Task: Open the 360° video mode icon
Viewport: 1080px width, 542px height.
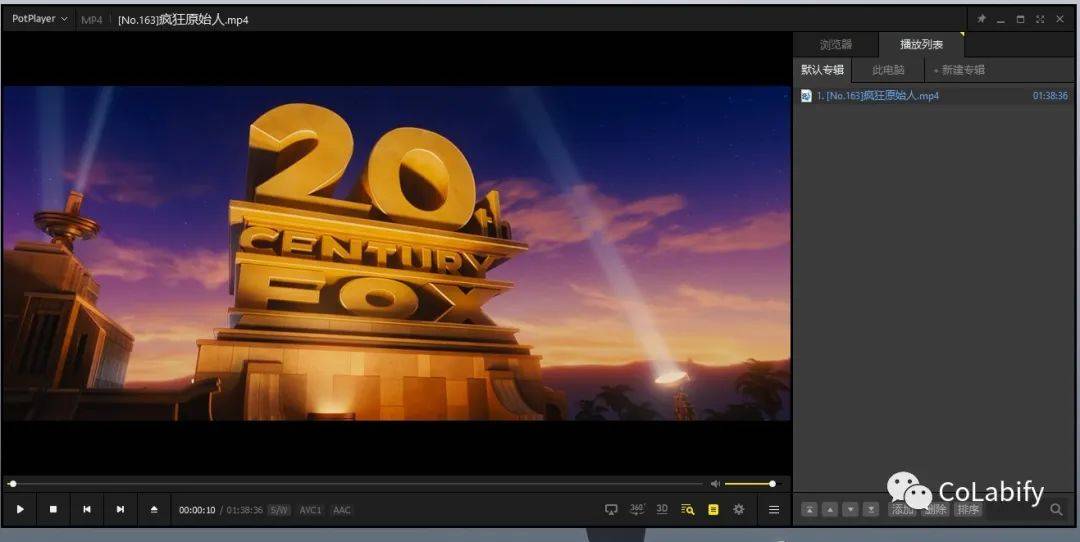Action: pos(637,509)
